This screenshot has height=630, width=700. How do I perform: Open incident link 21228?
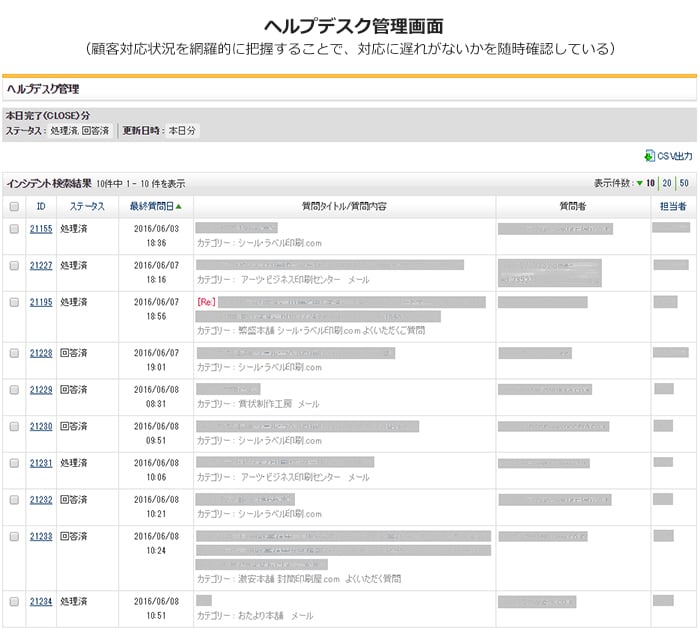coord(41,353)
